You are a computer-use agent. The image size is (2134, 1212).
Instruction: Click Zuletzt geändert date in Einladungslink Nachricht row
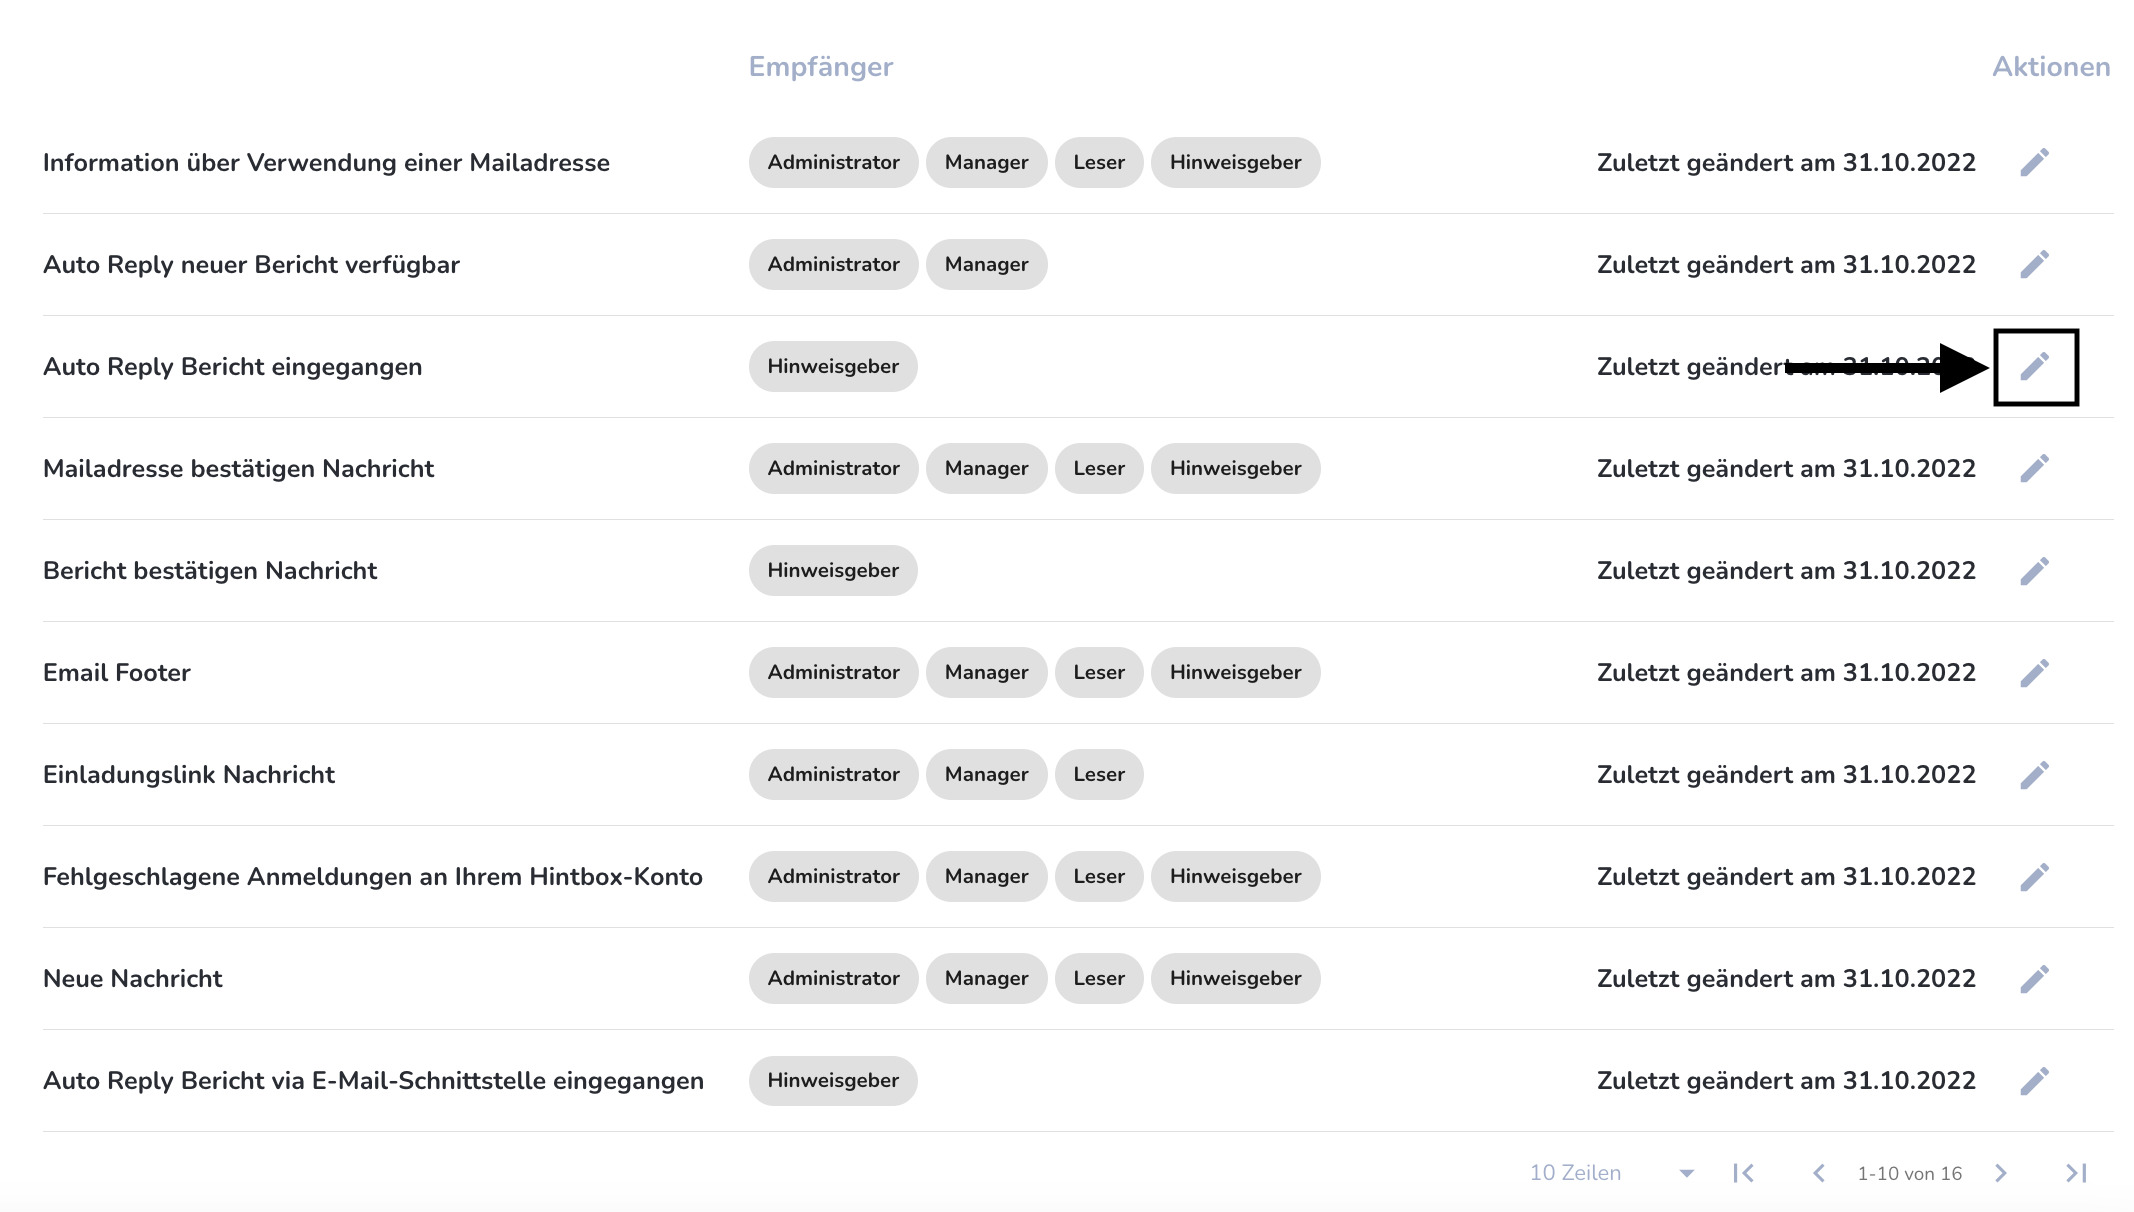click(1786, 774)
